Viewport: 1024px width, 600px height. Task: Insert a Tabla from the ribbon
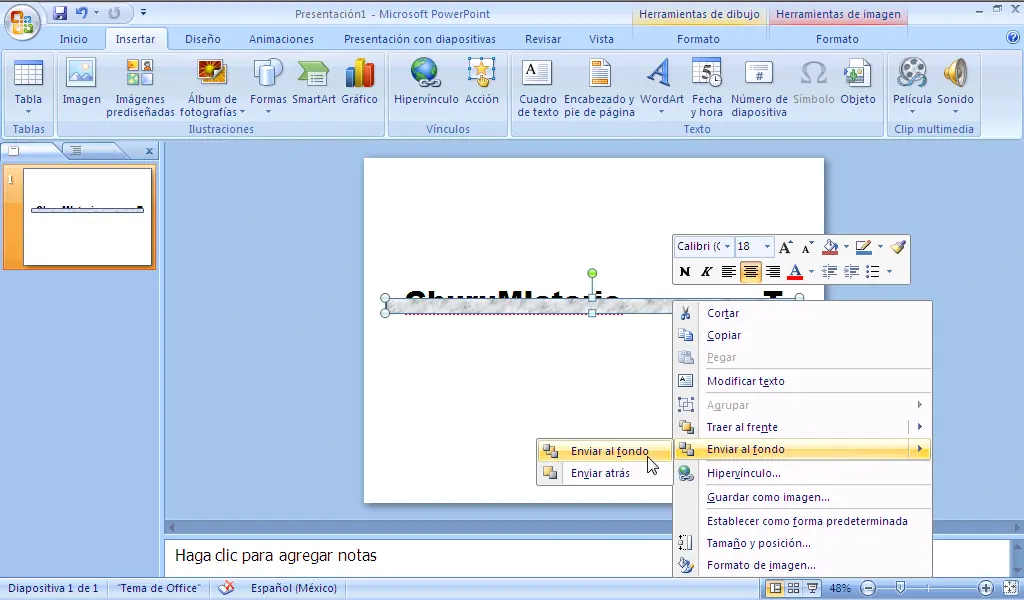click(x=28, y=88)
